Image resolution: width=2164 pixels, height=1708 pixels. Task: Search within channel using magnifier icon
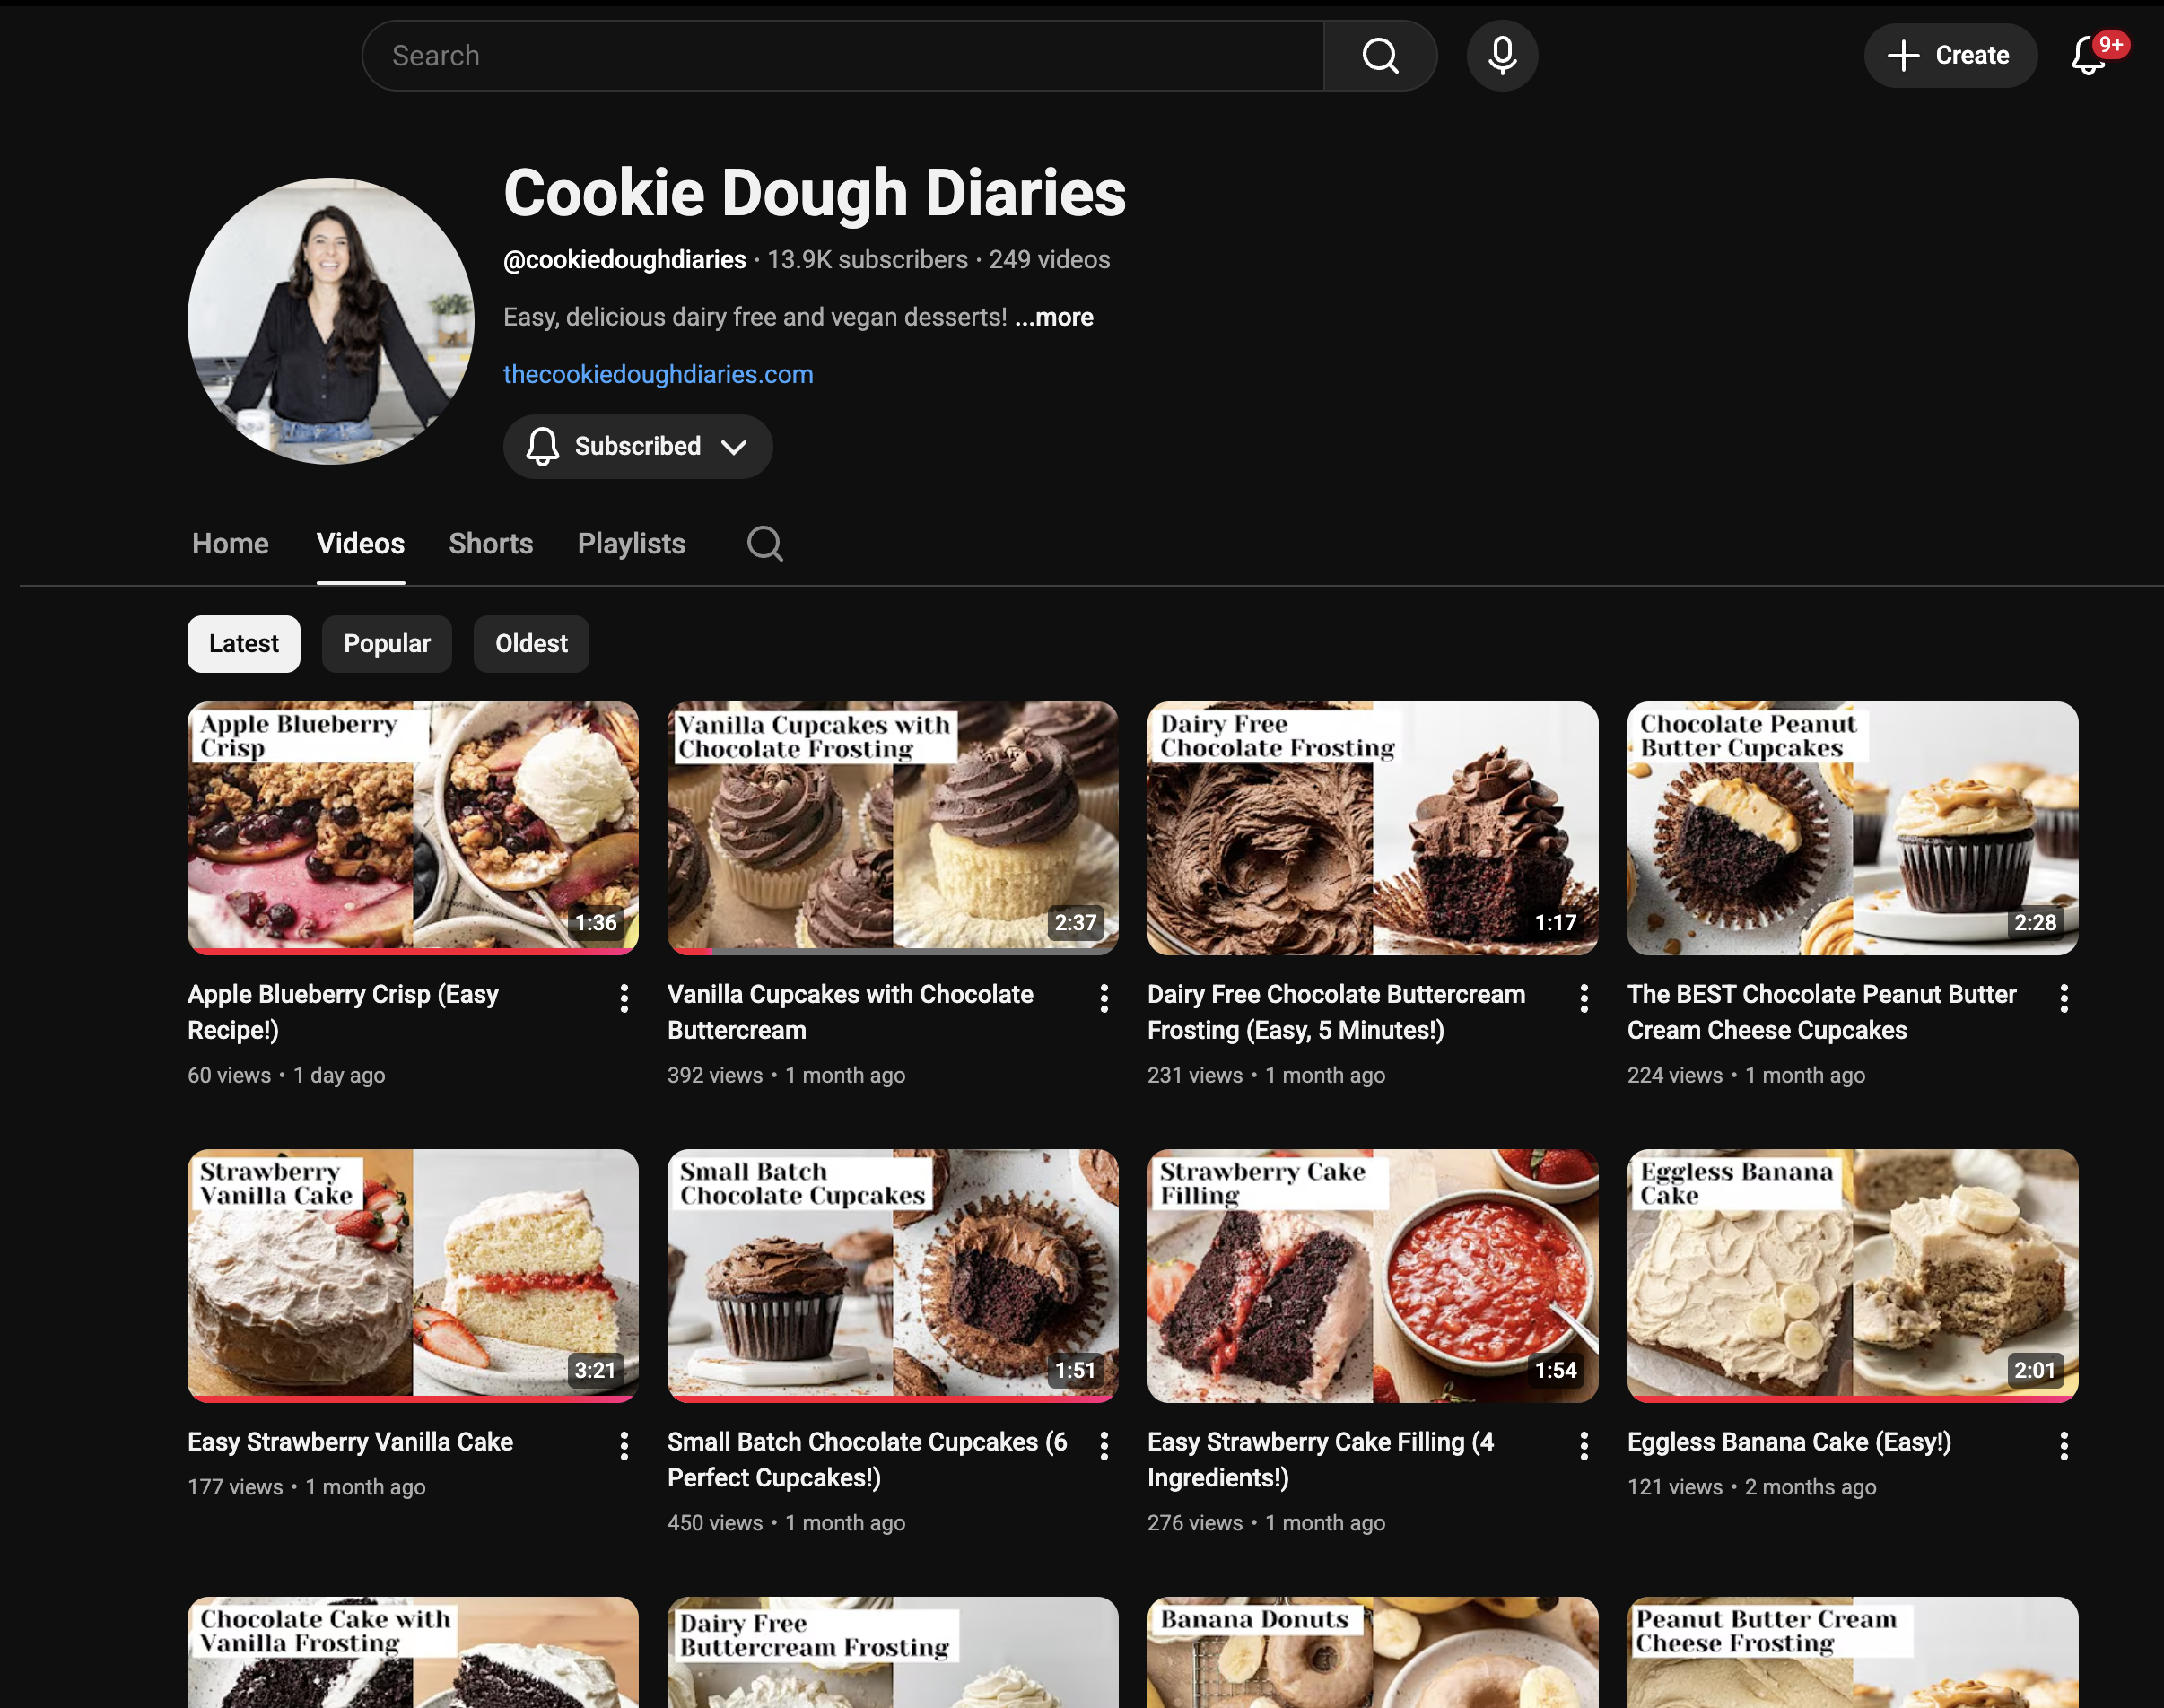click(765, 544)
